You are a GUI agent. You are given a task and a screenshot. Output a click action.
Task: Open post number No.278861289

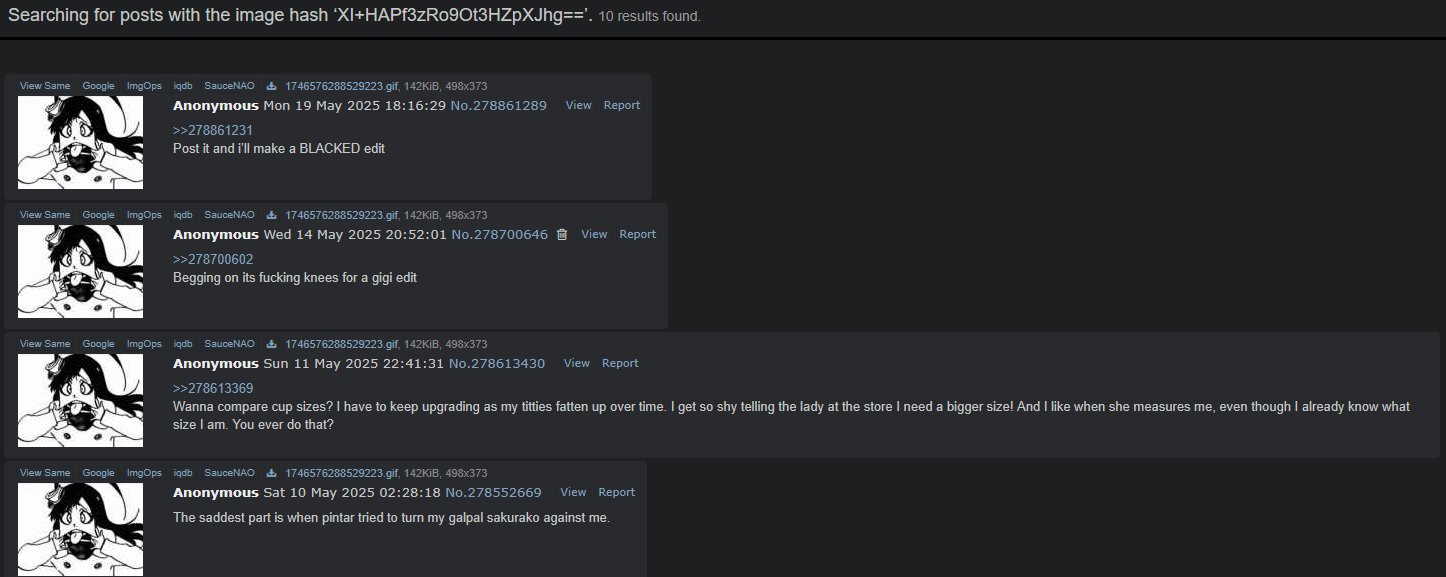[499, 105]
